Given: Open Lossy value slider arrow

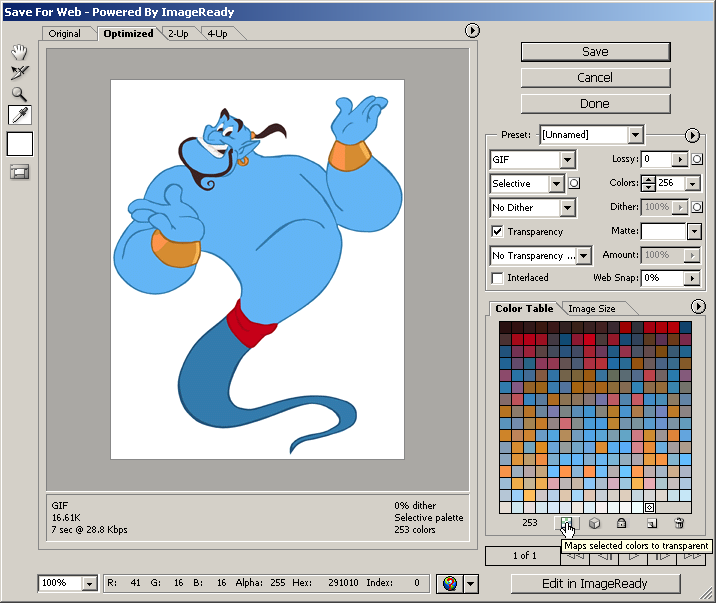Looking at the screenshot, I should [x=680, y=159].
